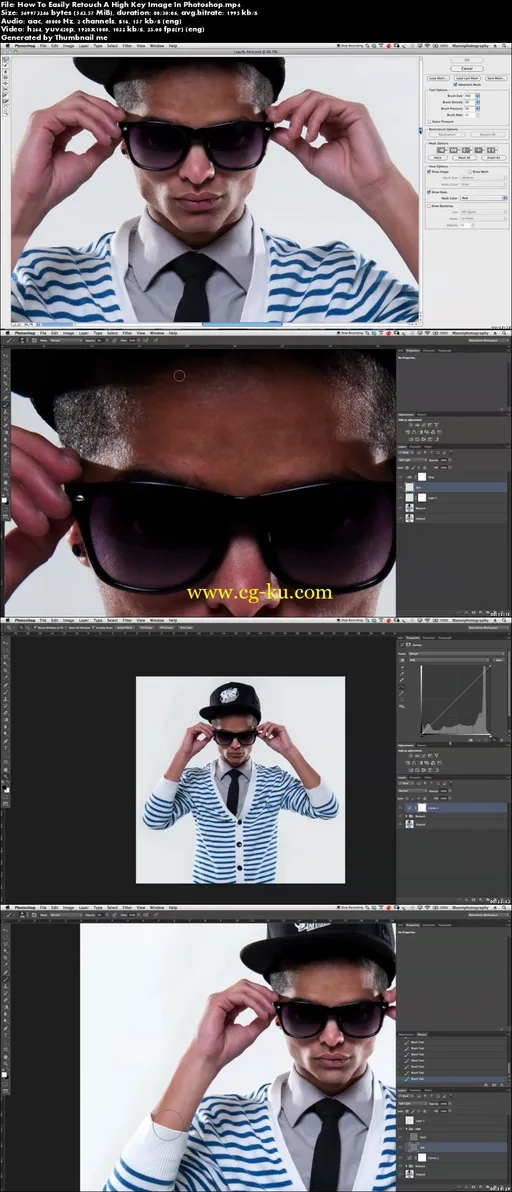Hide Original layer in close-up frame

400,518
